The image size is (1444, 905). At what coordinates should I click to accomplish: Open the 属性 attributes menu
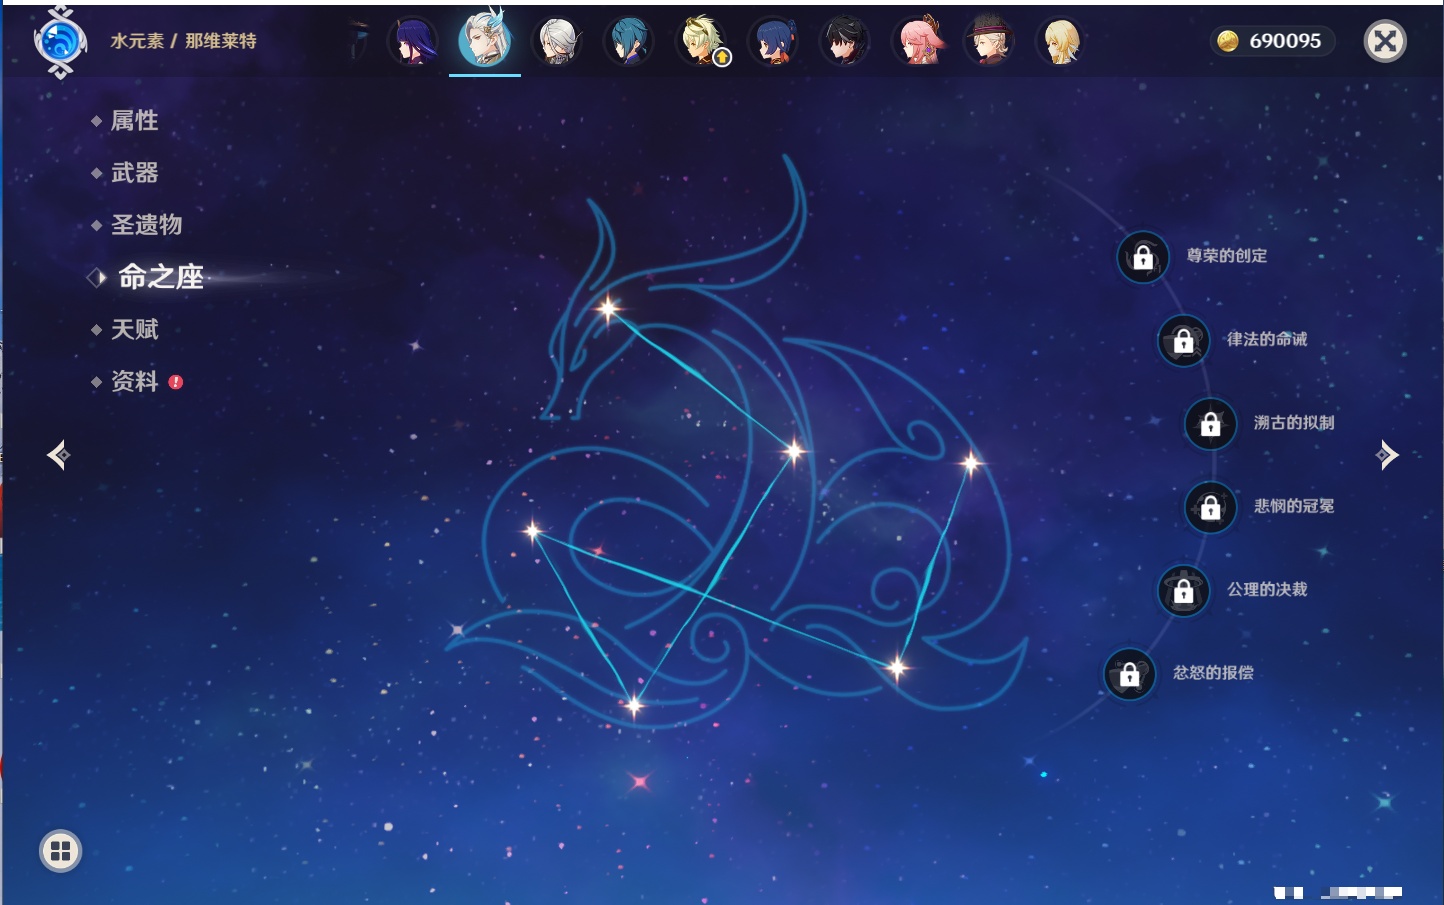tap(134, 121)
